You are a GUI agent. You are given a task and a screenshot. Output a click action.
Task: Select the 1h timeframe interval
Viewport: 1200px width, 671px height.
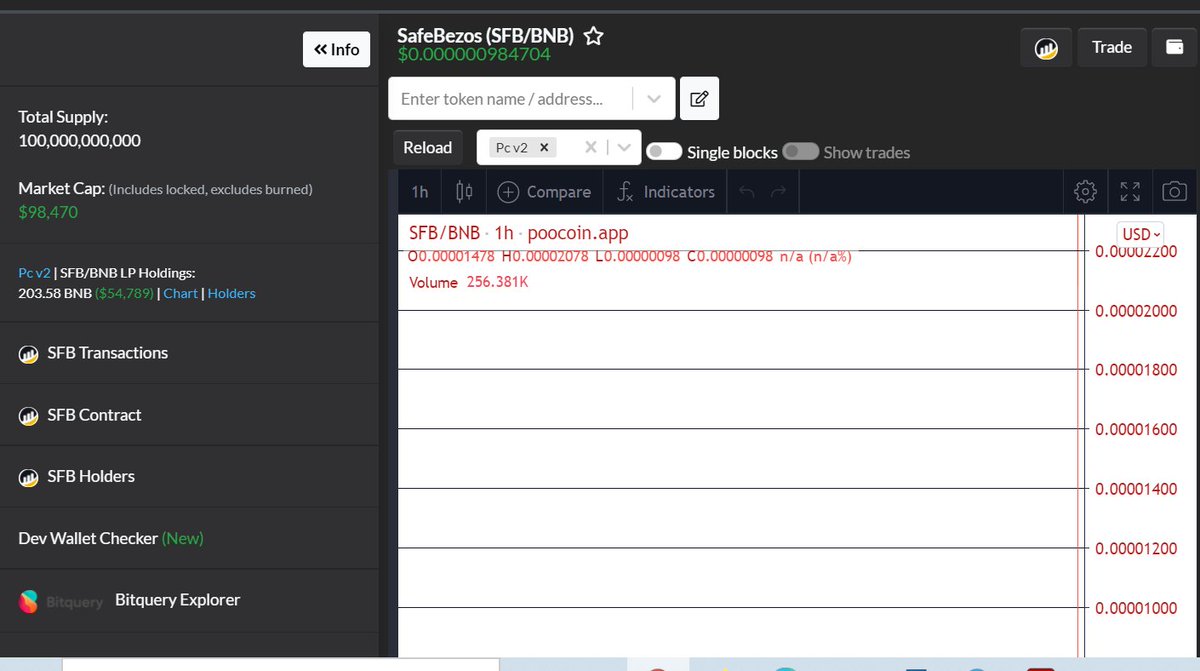[420, 192]
